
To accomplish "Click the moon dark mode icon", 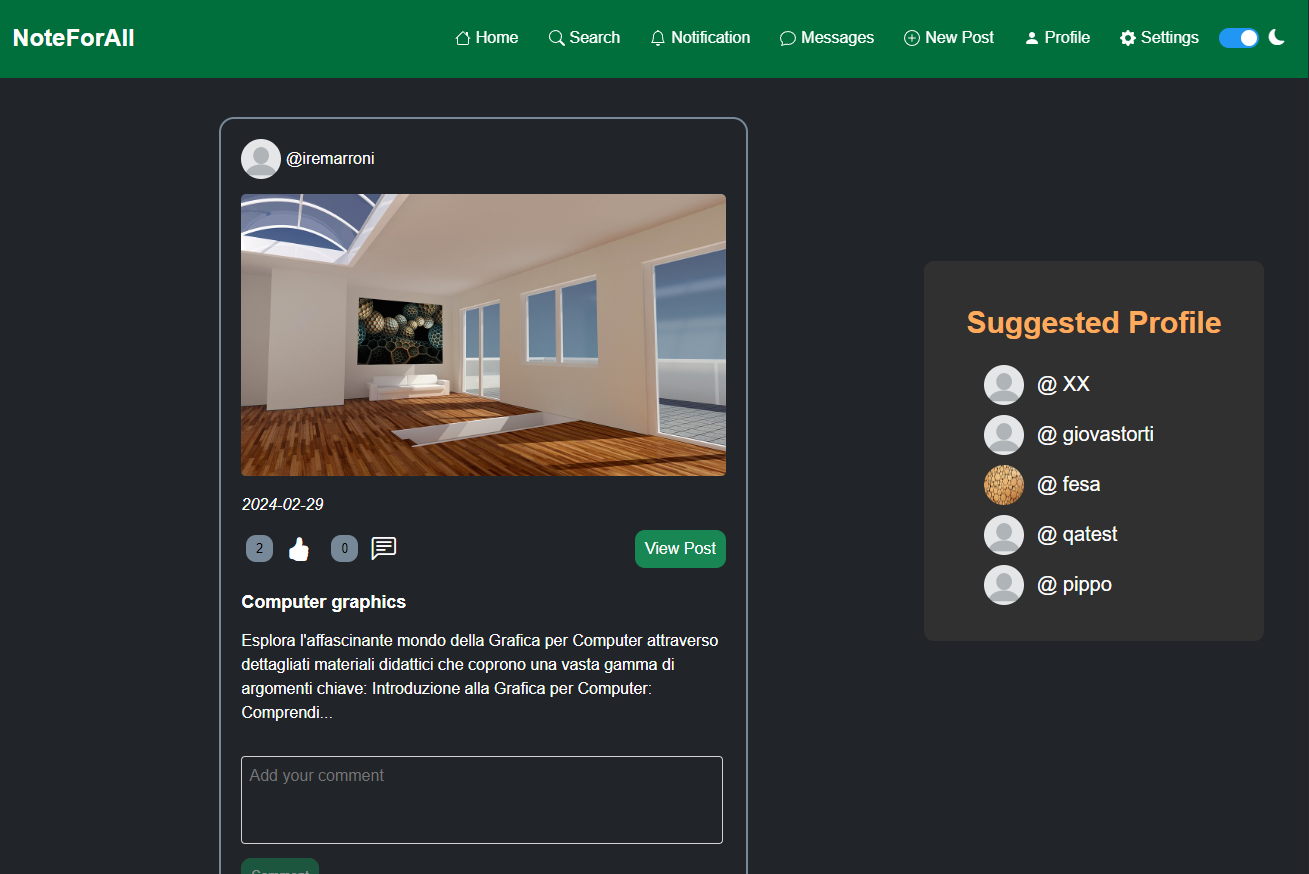I will point(1276,37).
